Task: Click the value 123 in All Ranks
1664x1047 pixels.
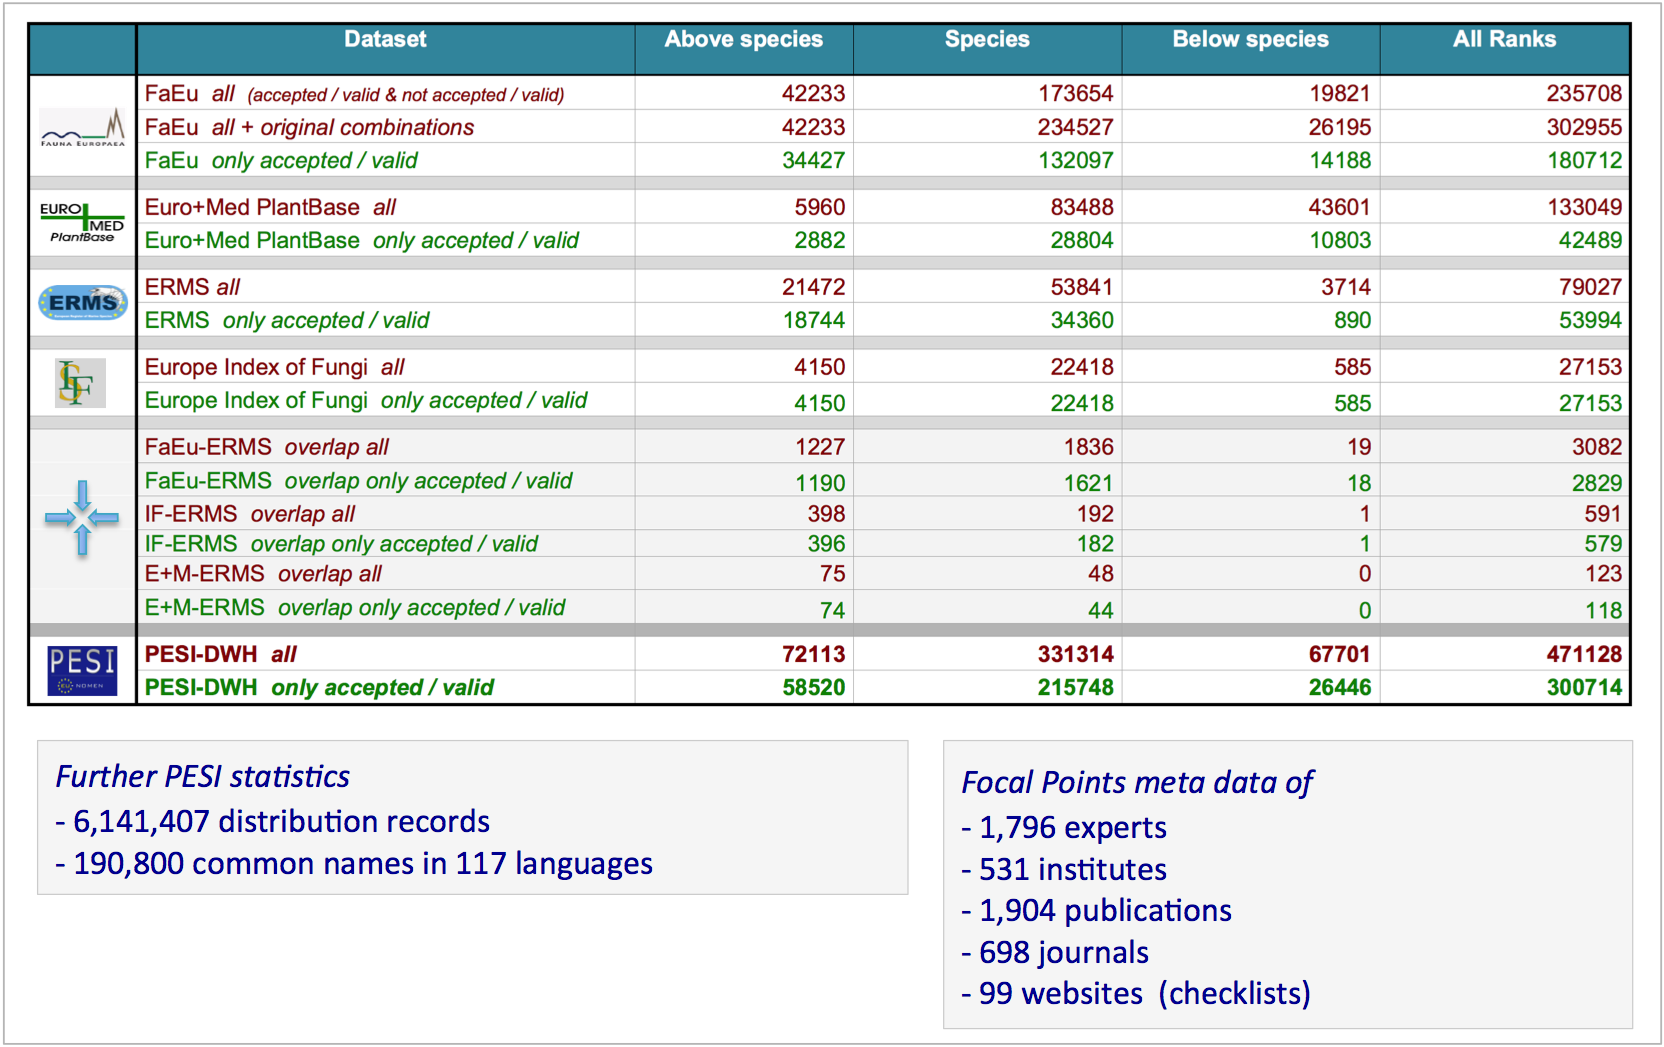Action: (1603, 574)
